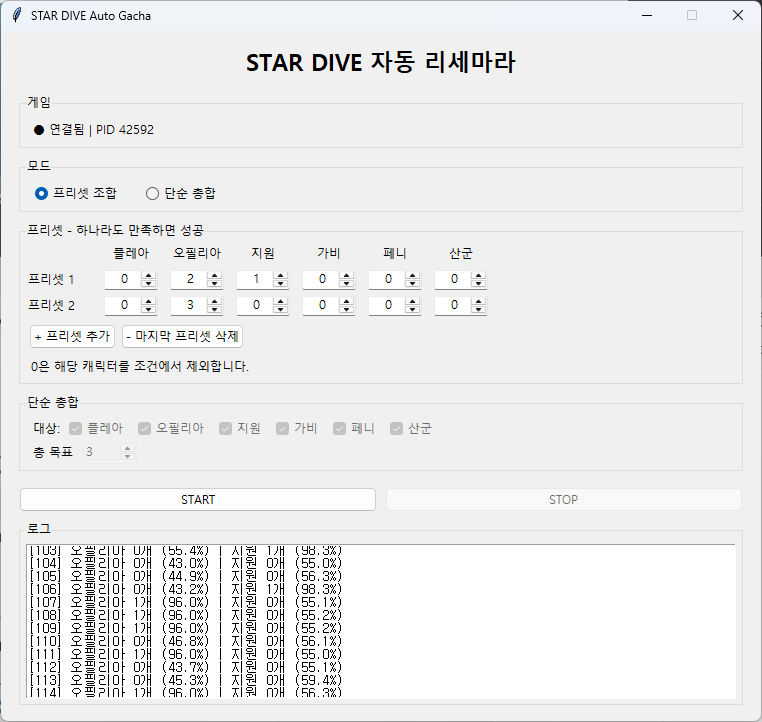
Task: Increase 오필리아 value for 프리셋 1
Action: tap(214, 275)
